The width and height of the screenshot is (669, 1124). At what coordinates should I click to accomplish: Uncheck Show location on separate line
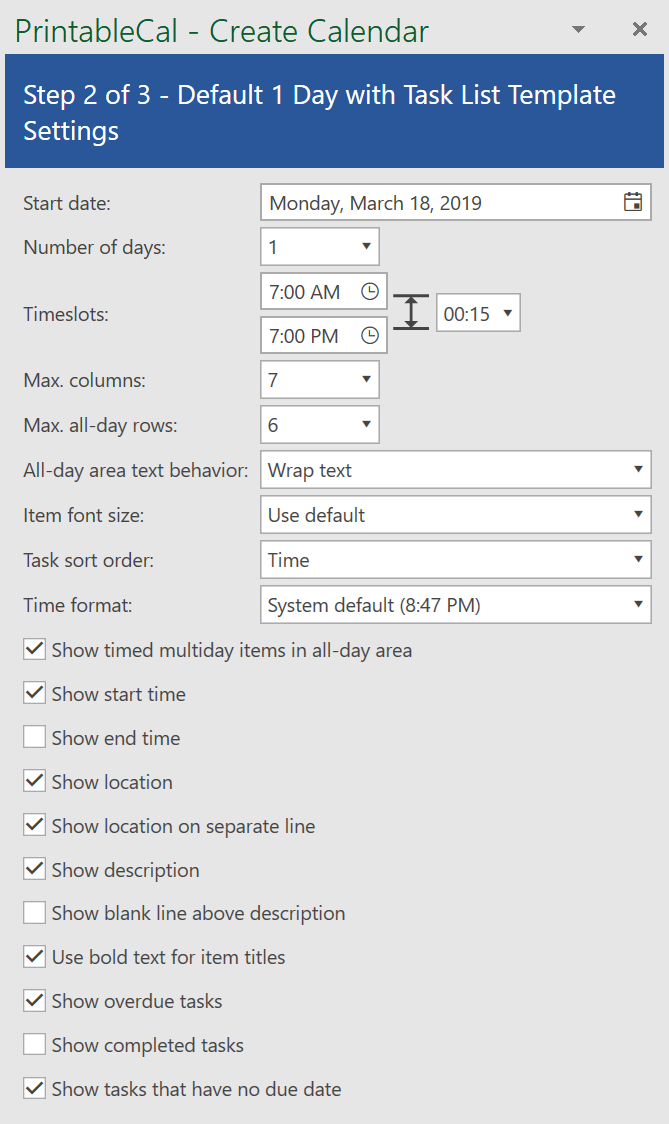pos(34,825)
